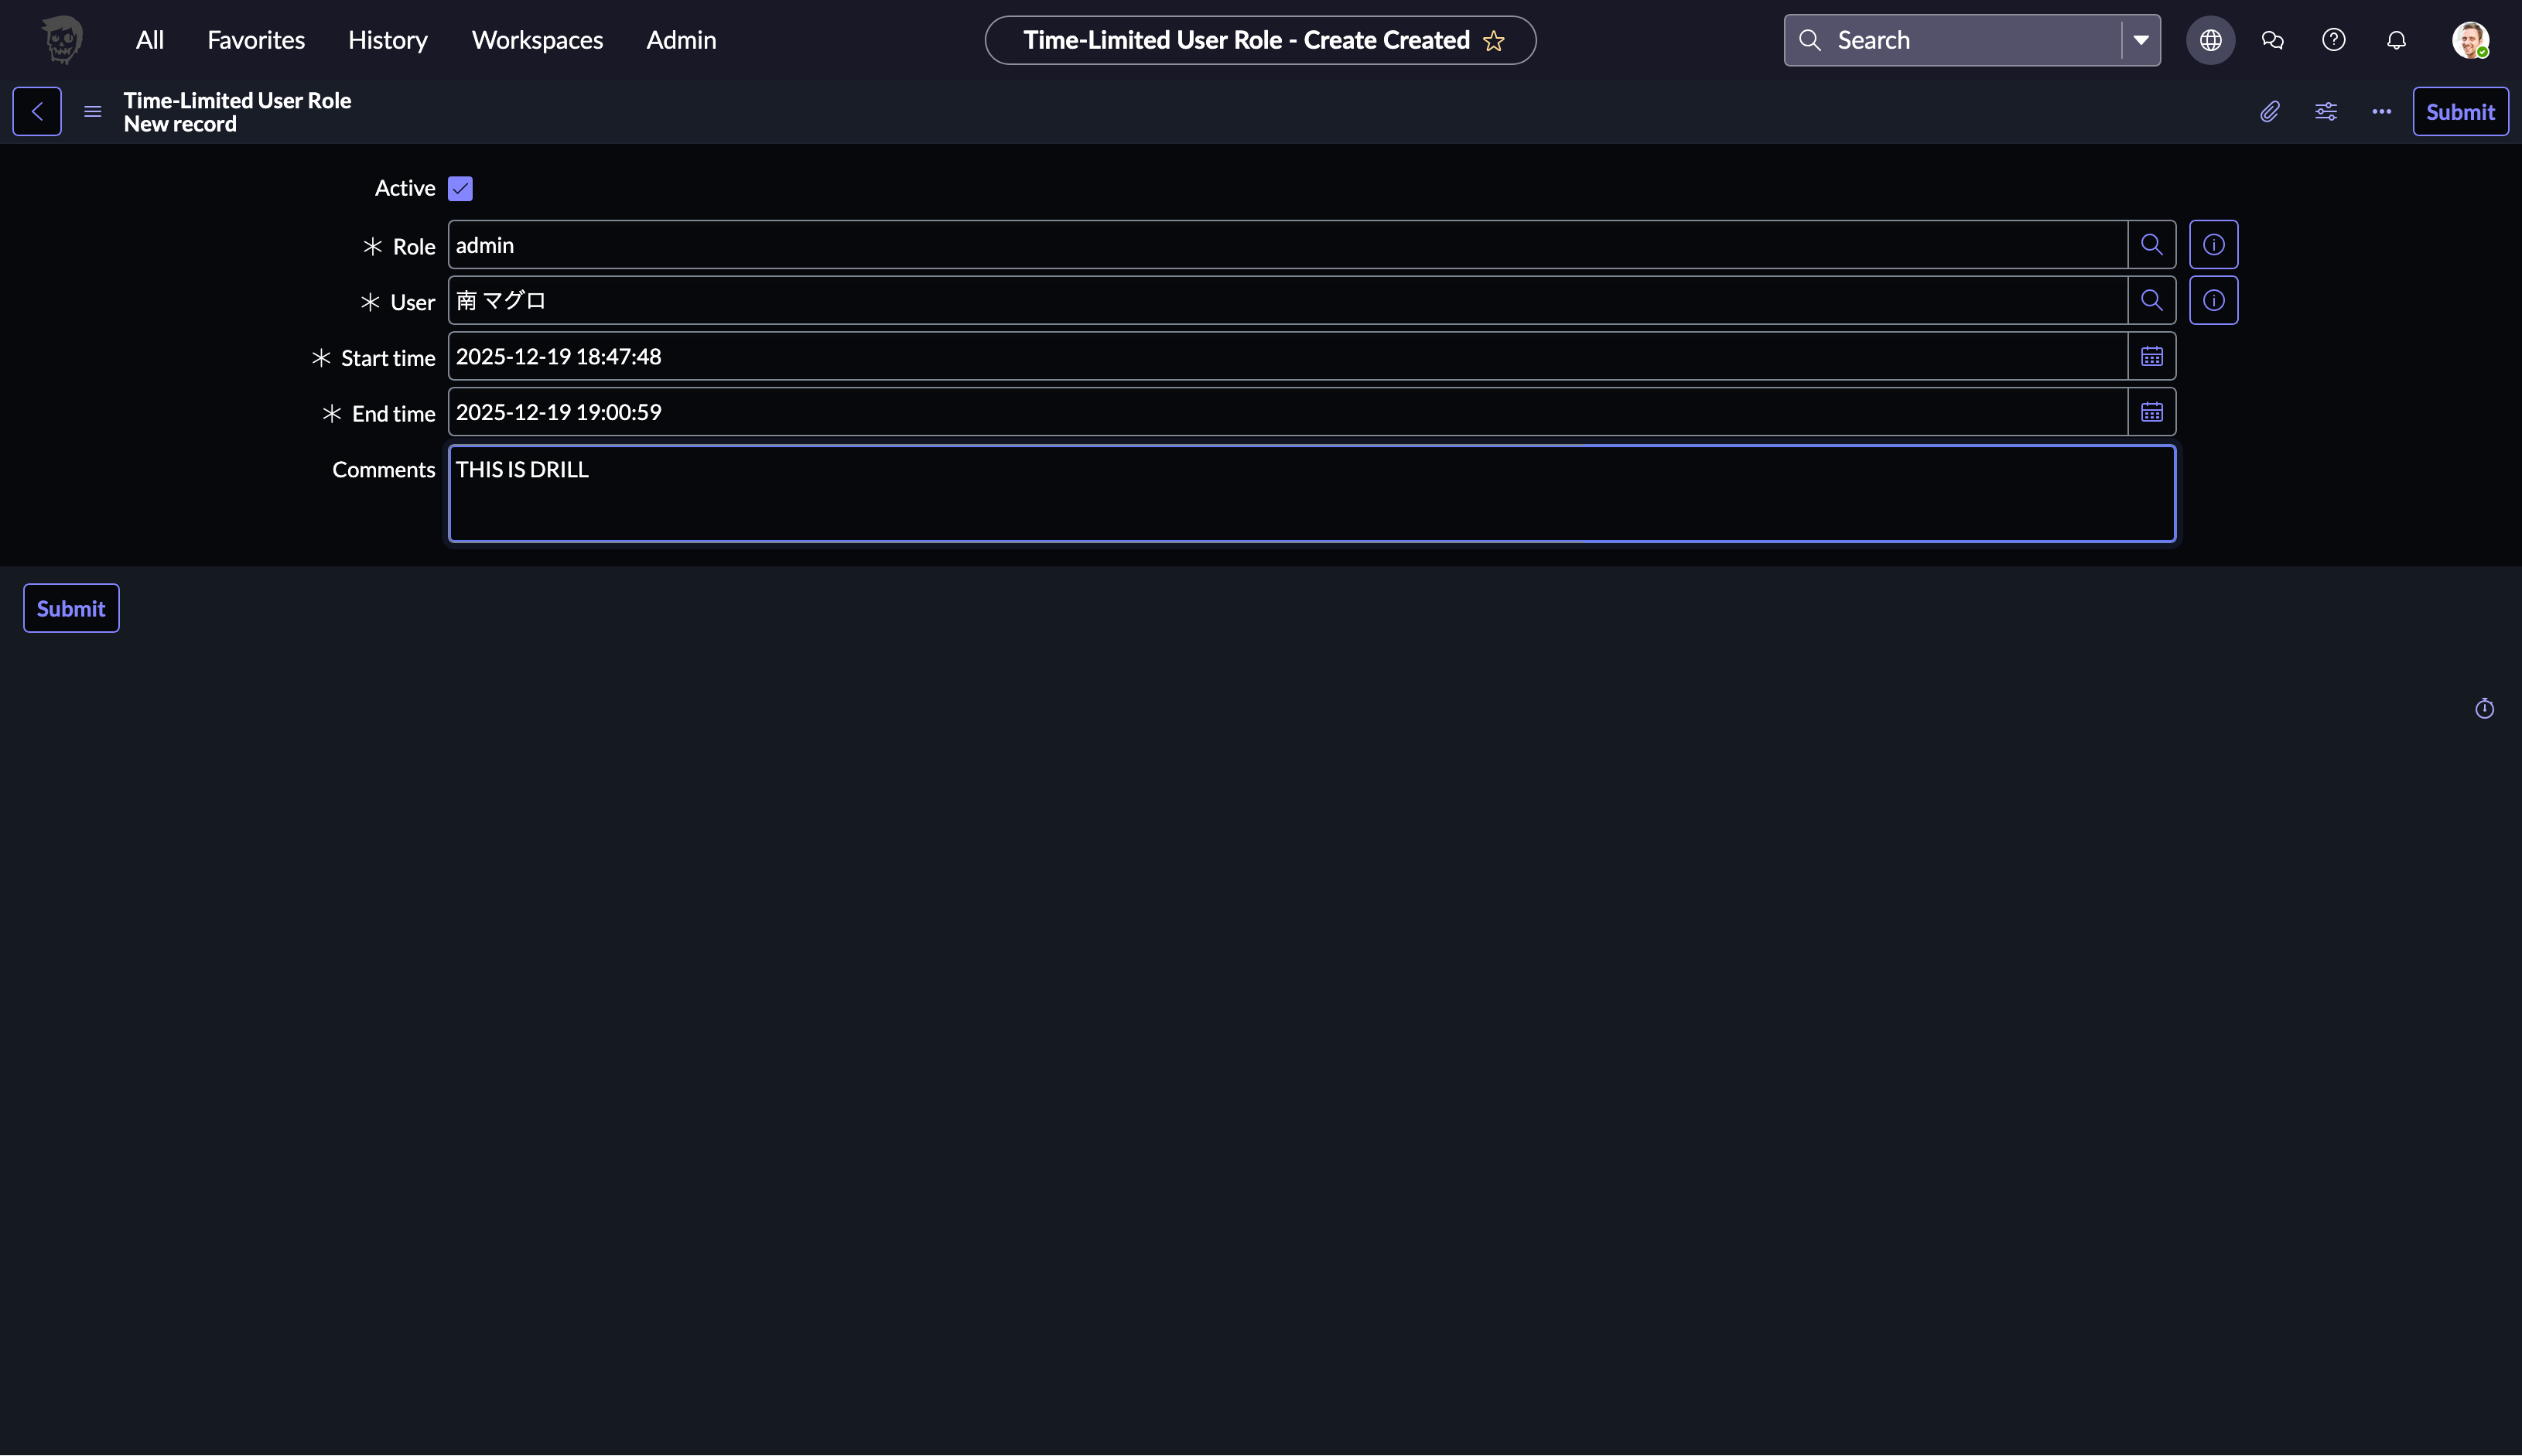Favorite this page with star icon
The image size is (2522, 1456).
click(1493, 41)
